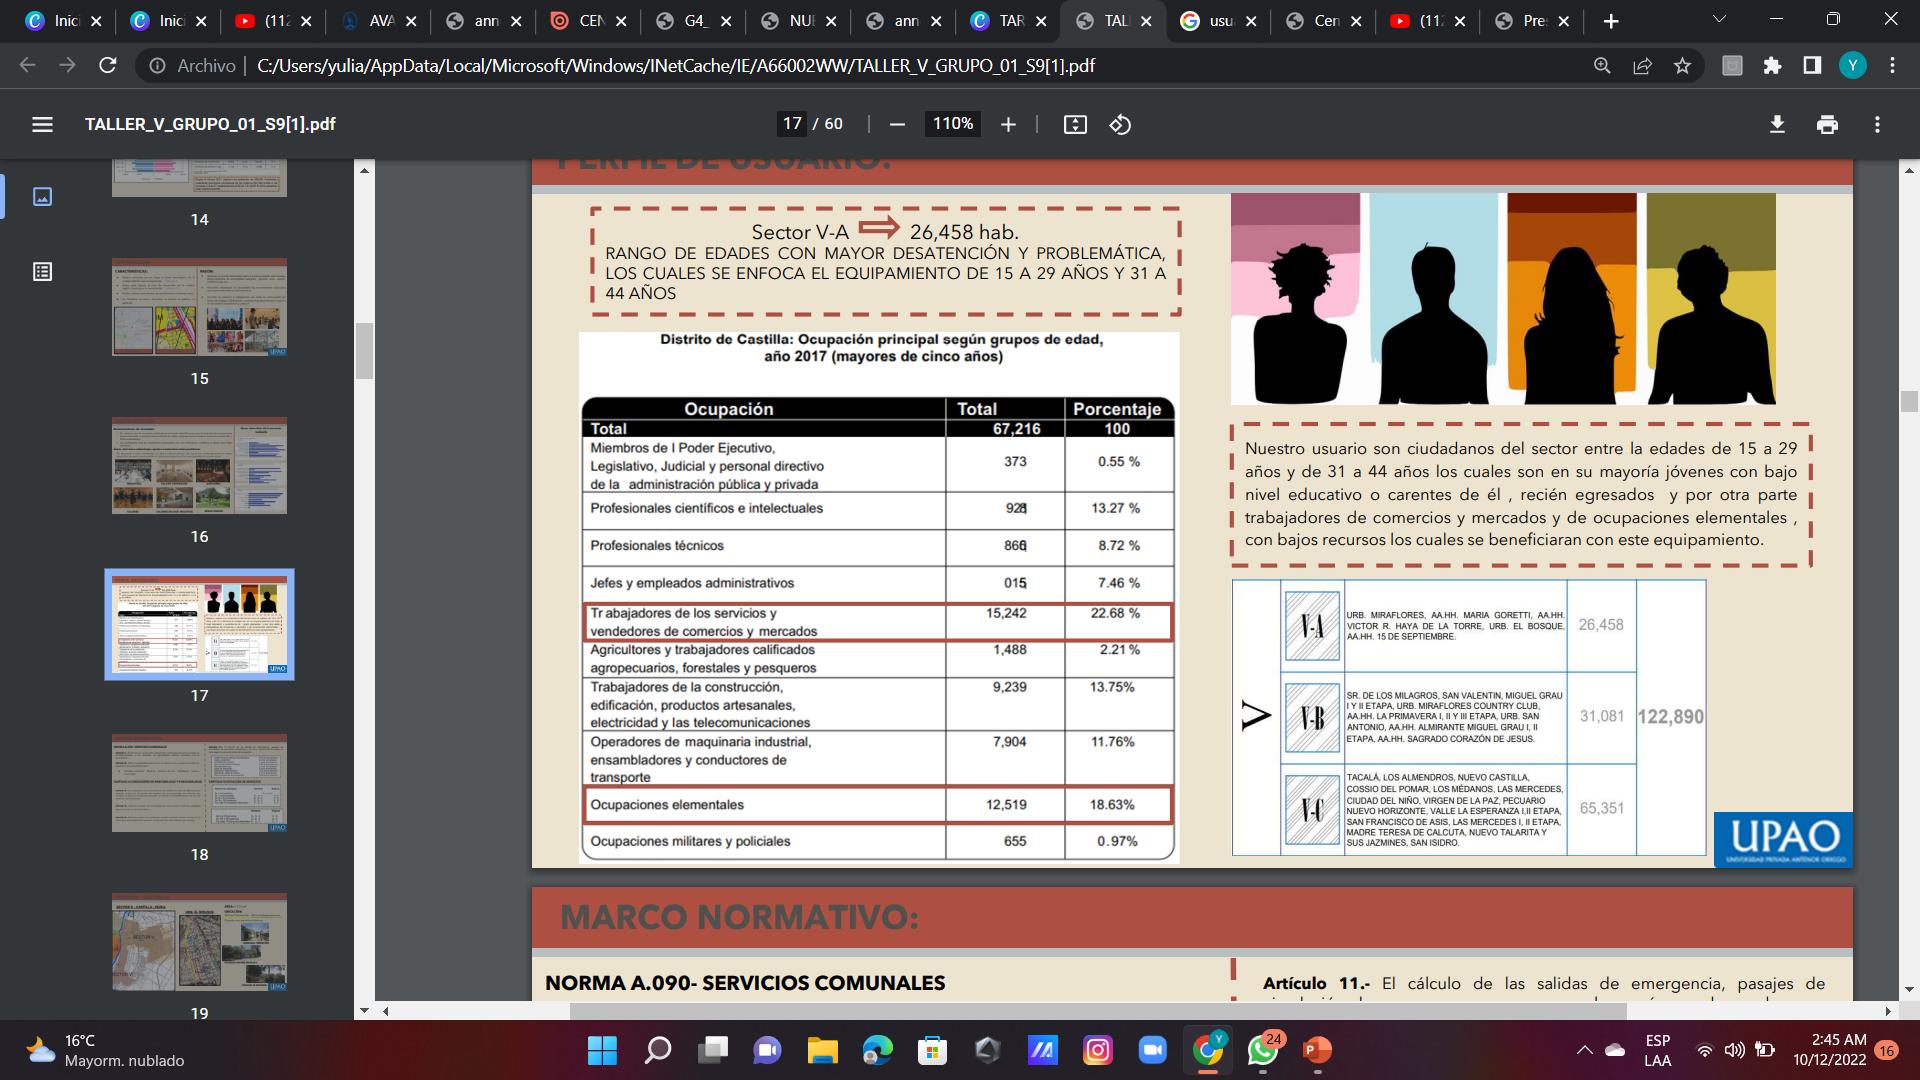
Task: Print the PDF document
Action: [1827, 124]
